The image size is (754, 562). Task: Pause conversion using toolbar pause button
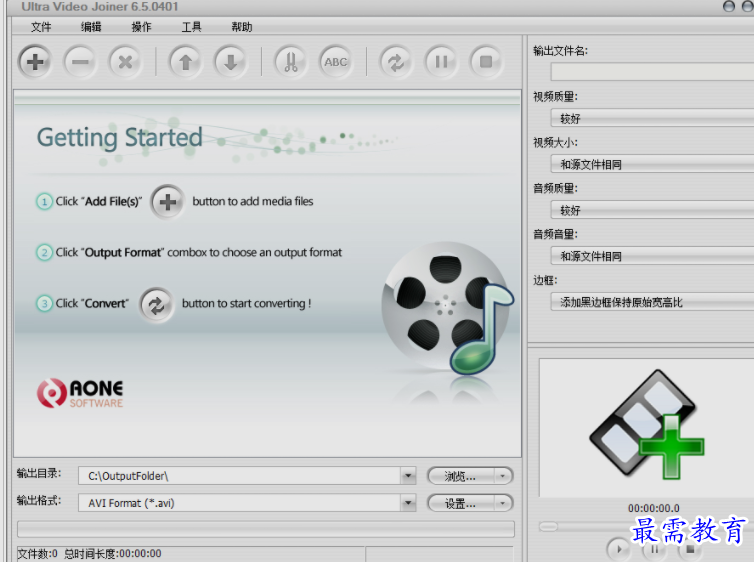pos(441,62)
